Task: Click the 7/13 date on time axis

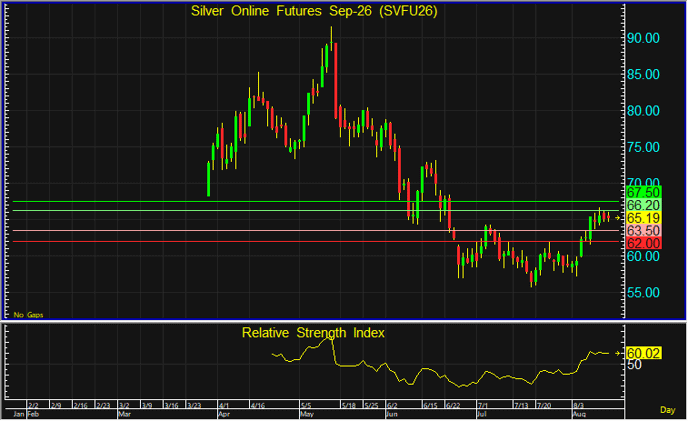Action: point(521,405)
